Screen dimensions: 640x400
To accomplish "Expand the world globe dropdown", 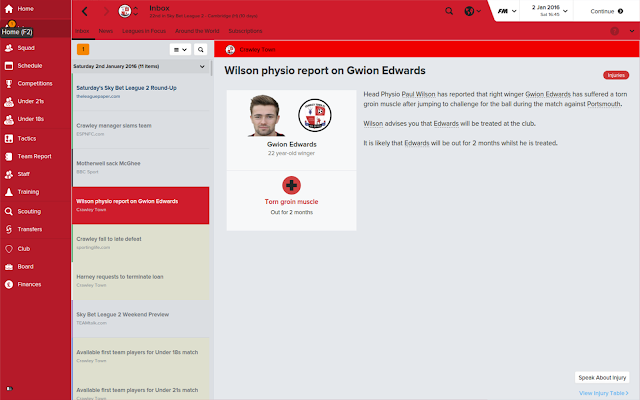I will tap(473, 11).
